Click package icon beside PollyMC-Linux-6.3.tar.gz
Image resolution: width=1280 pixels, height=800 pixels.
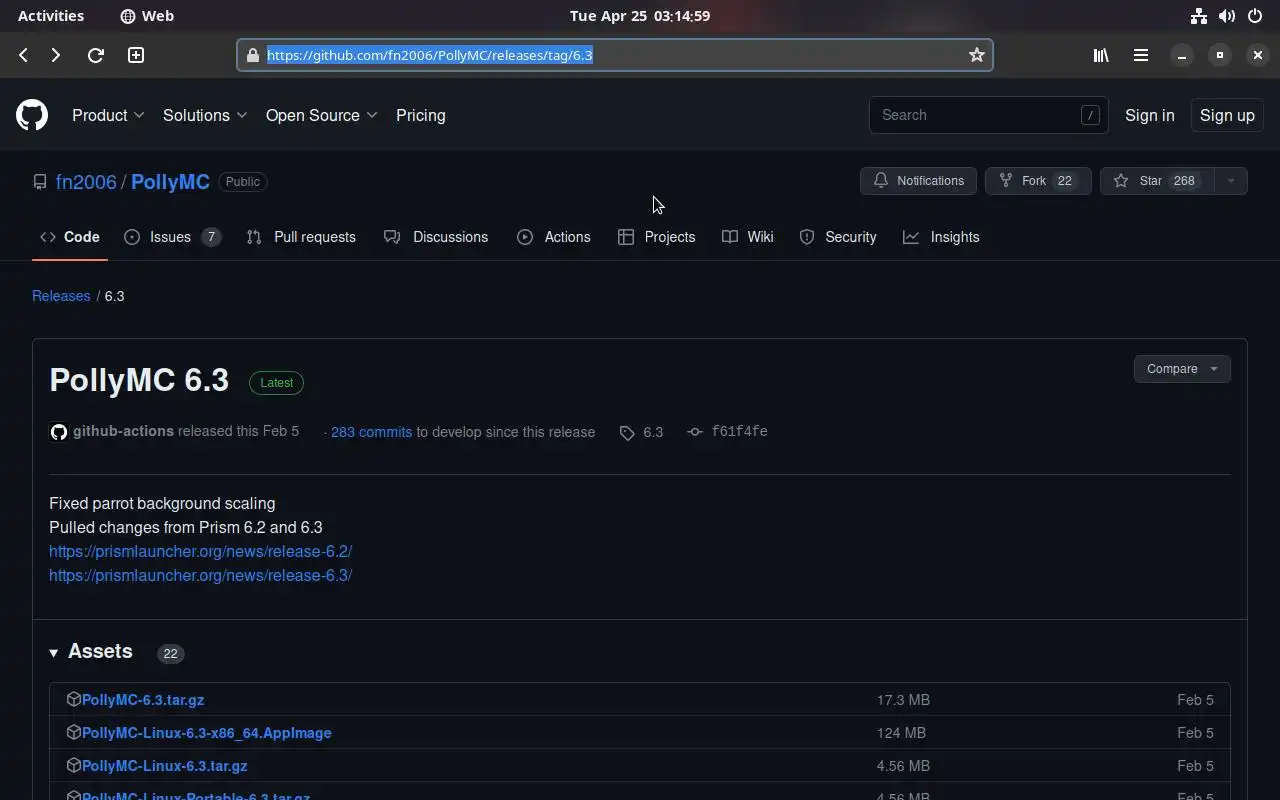point(73,765)
